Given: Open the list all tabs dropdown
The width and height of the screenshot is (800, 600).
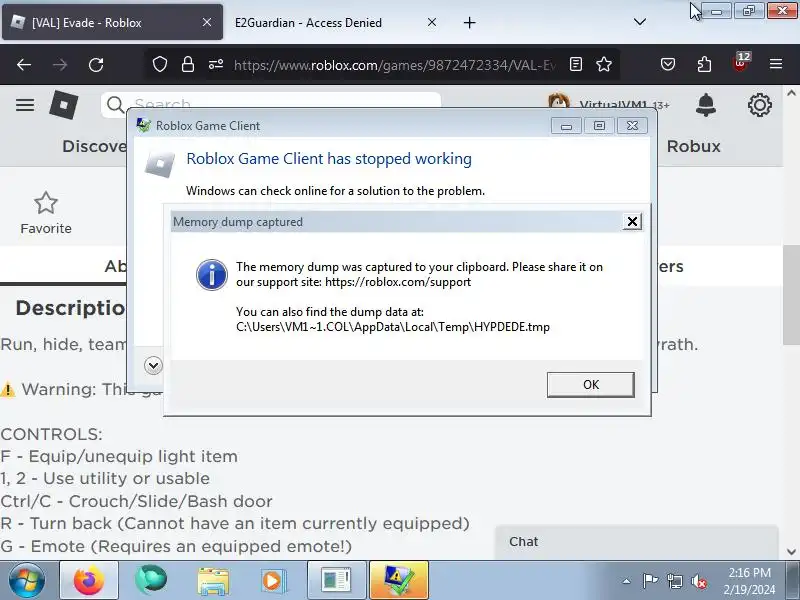Looking at the screenshot, I should 640,22.
